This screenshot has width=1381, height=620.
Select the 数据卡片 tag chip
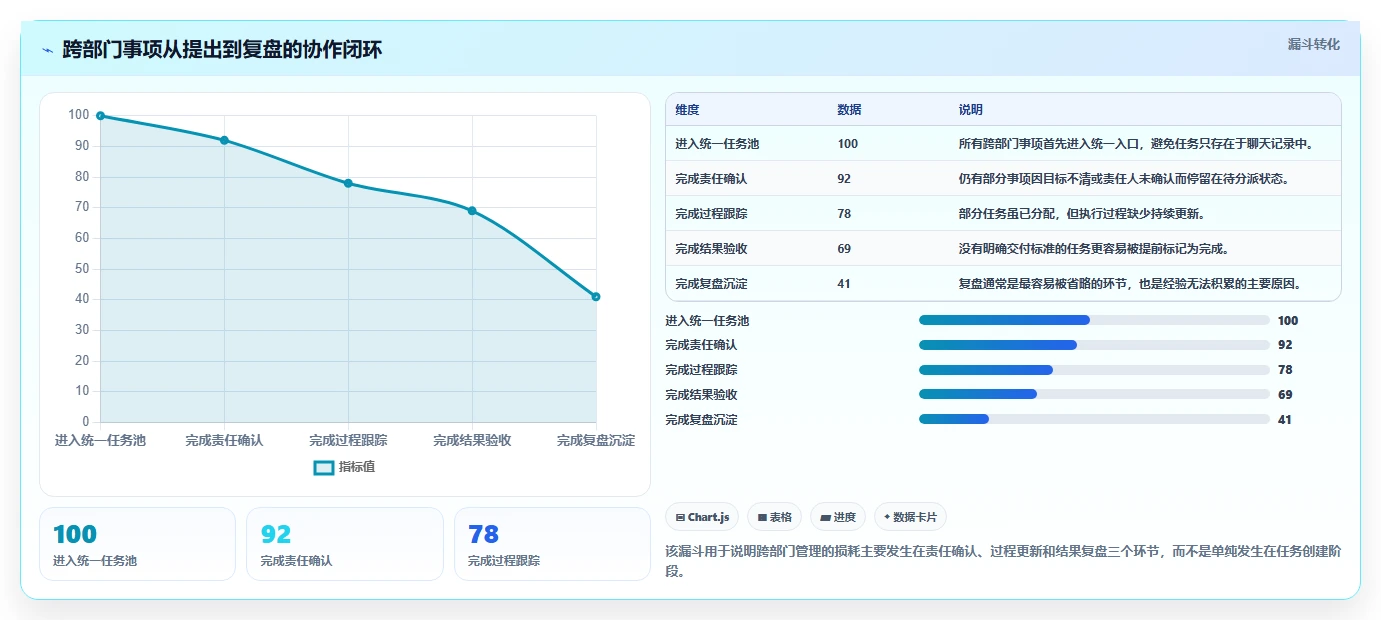click(910, 517)
